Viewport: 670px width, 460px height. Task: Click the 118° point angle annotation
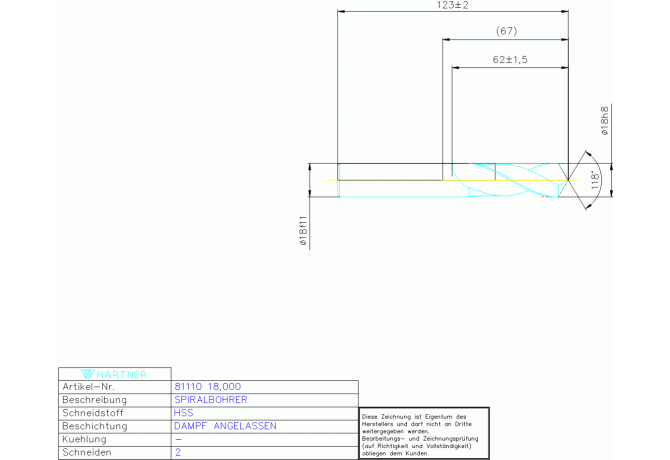tap(596, 181)
